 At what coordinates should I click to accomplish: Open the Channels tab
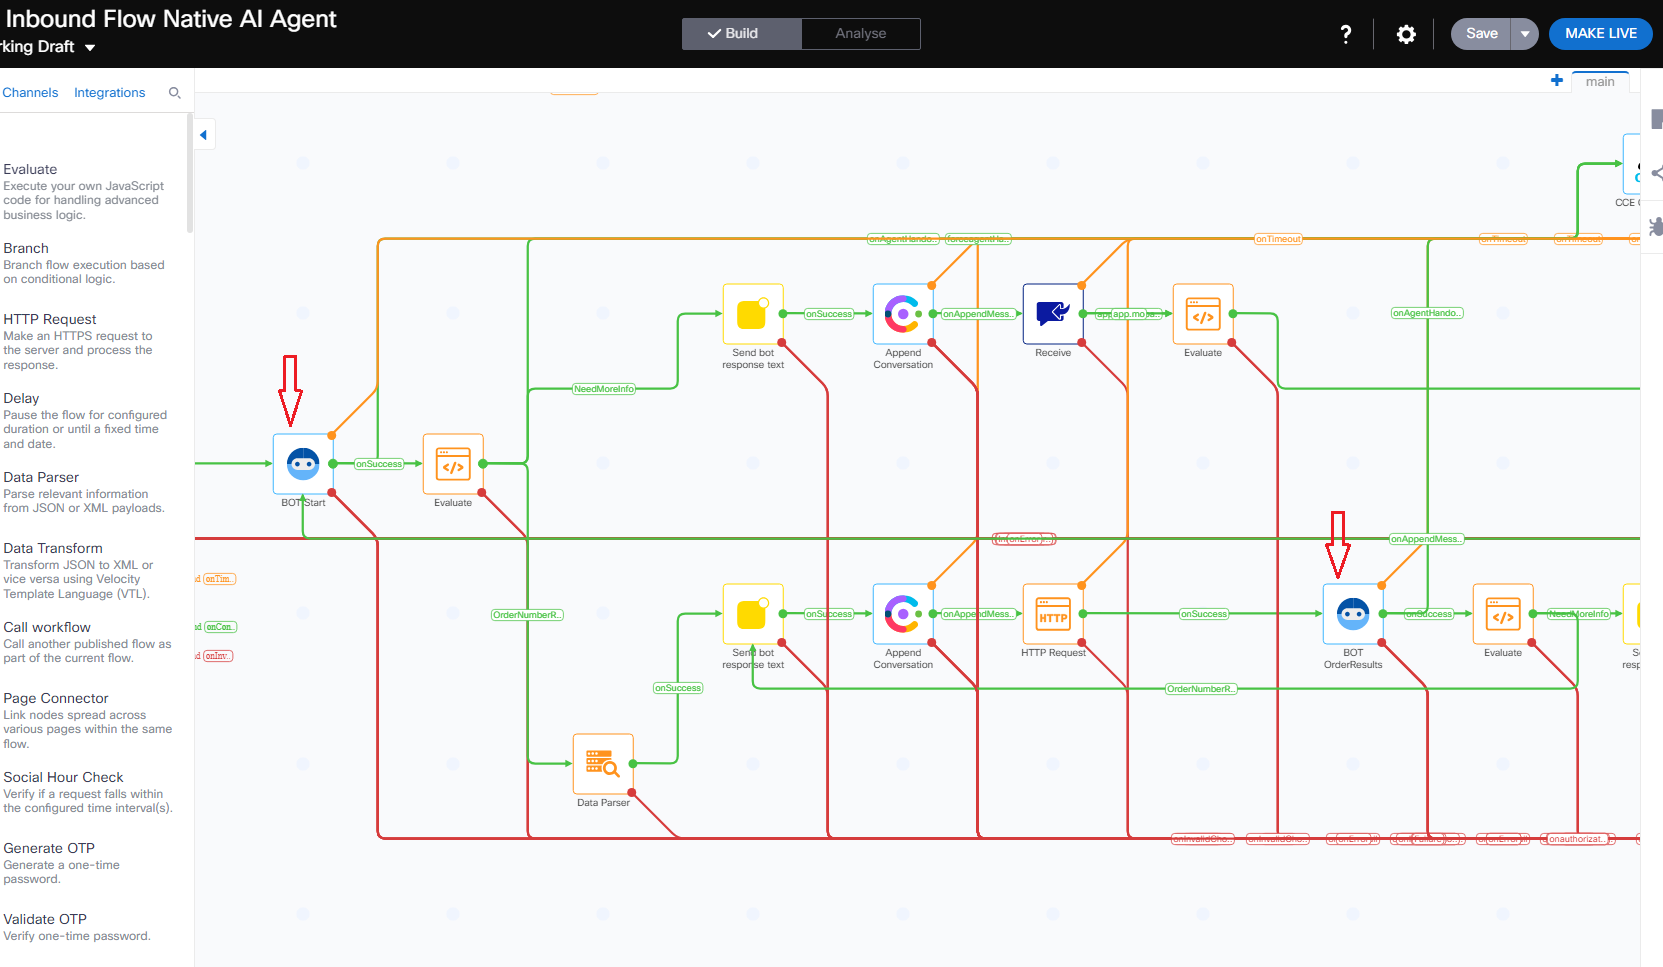(30, 93)
